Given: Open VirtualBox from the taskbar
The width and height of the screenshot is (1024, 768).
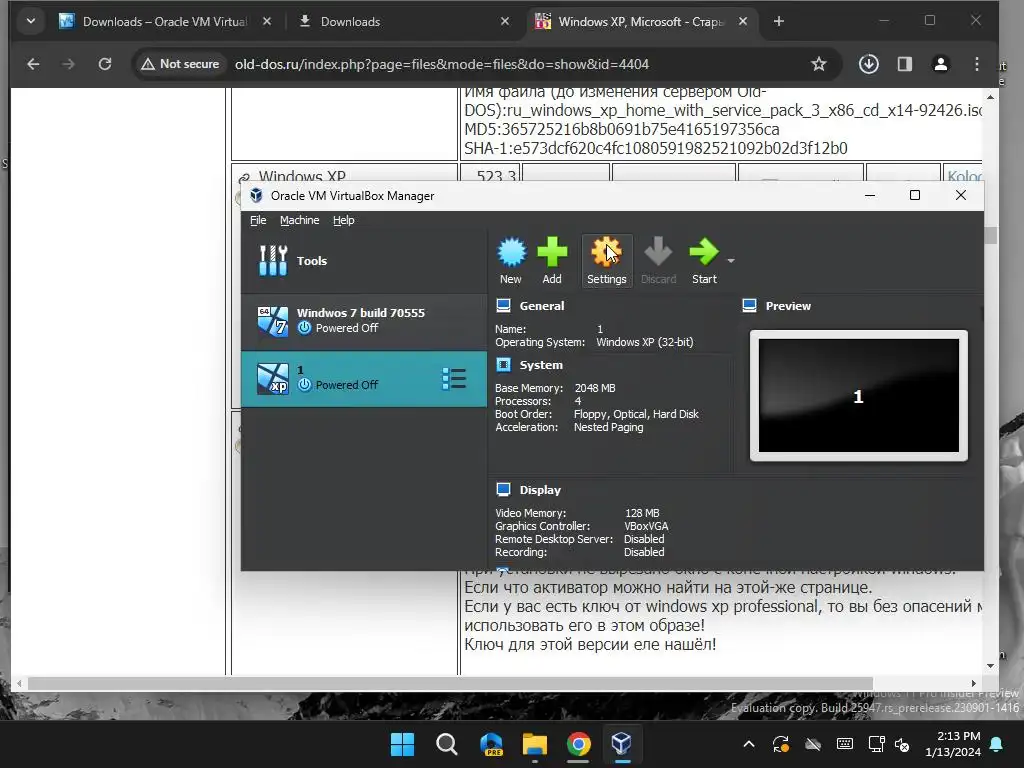Looking at the screenshot, I should point(622,744).
